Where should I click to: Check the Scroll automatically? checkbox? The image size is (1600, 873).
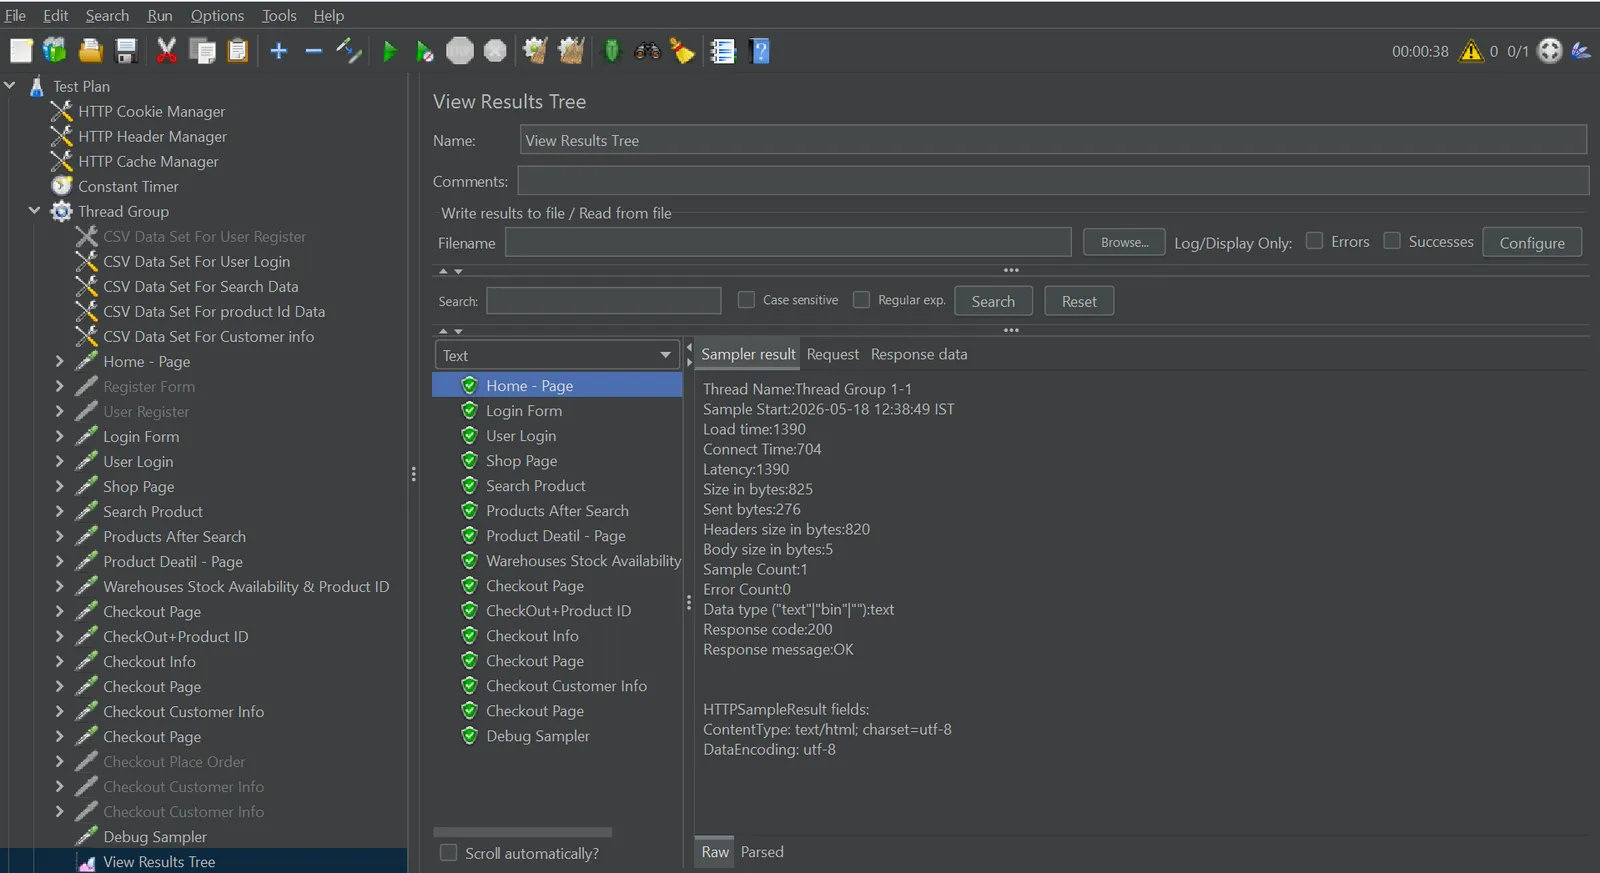[449, 853]
